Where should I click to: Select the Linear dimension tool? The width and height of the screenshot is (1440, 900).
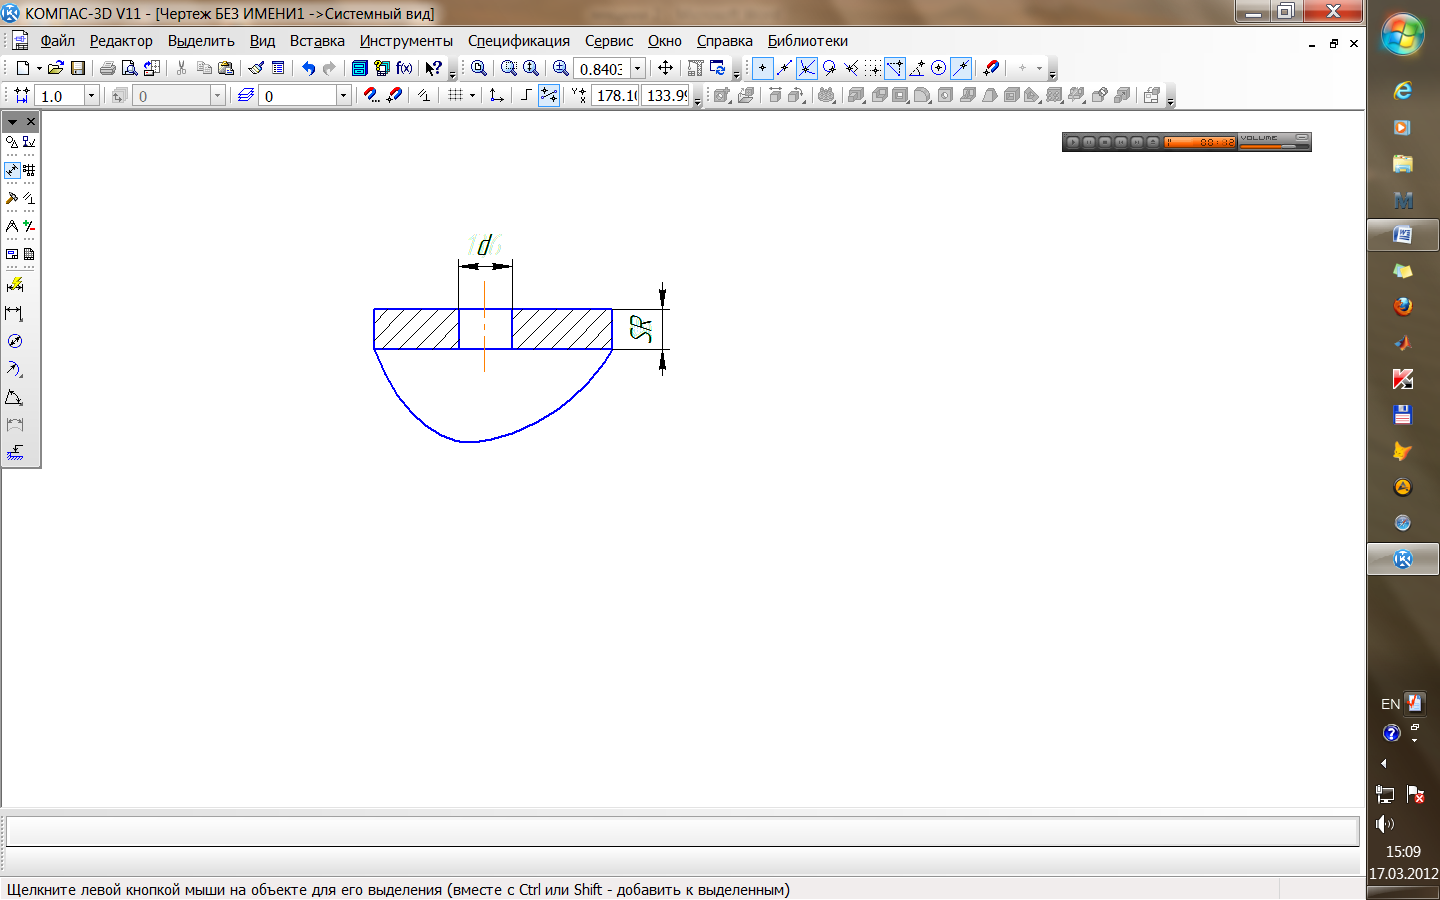14,314
